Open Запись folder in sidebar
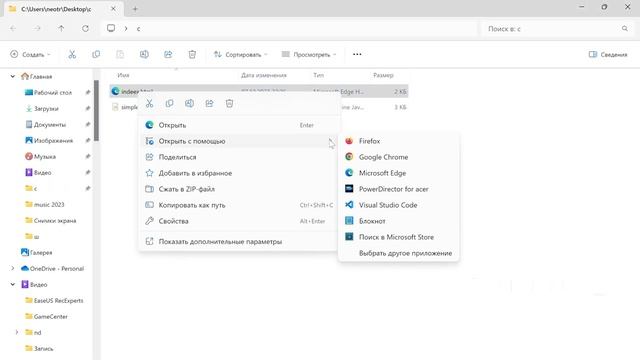 [39, 349]
